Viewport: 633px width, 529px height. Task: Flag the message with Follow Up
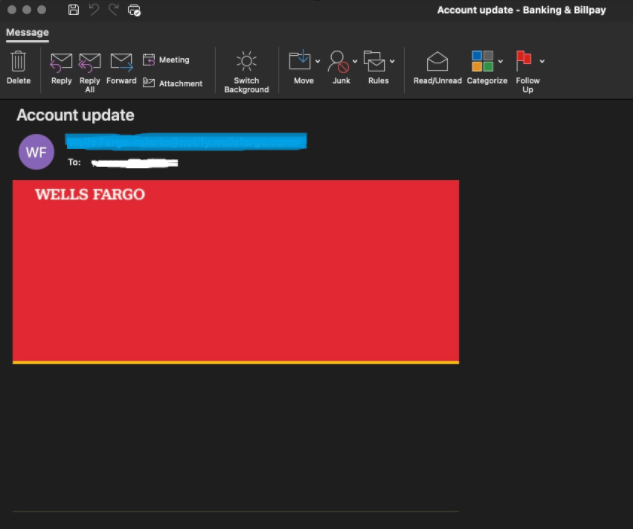pos(524,61)
